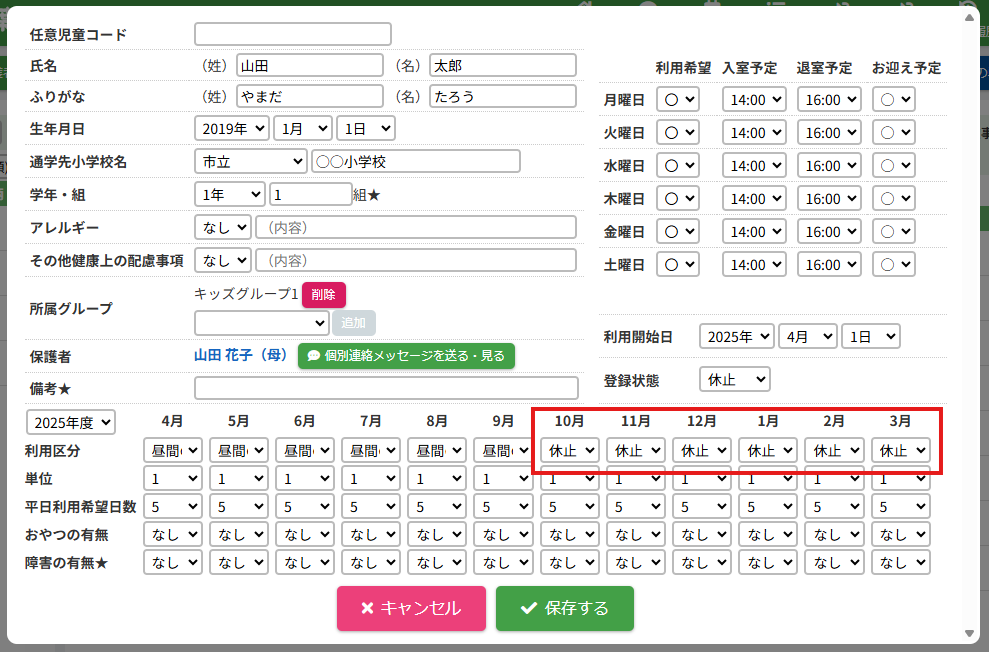Open the 生年月日 year dropdown 2019年

coord(232,128)
